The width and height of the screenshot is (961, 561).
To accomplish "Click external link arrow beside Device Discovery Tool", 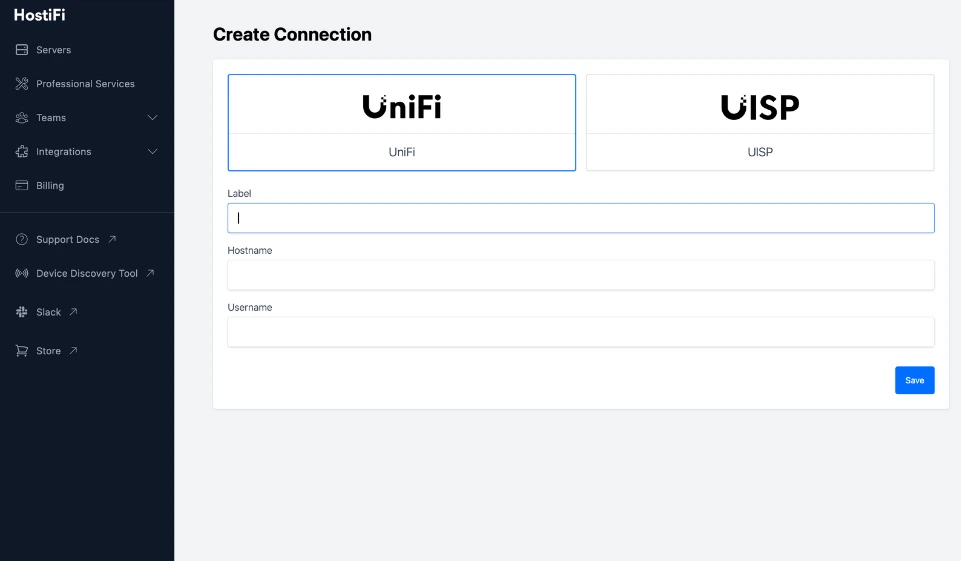I will coord(150,273).
